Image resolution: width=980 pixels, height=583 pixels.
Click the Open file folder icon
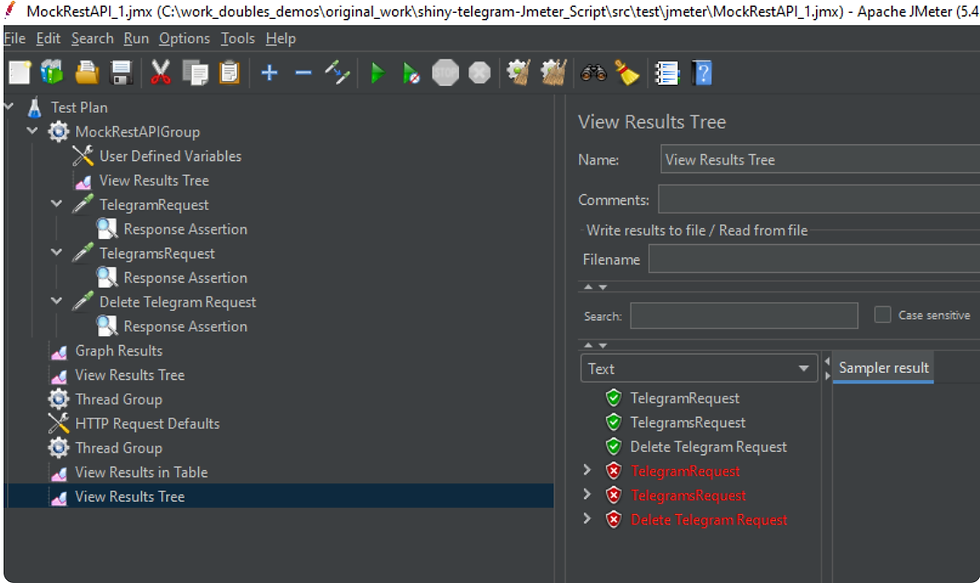87,73
